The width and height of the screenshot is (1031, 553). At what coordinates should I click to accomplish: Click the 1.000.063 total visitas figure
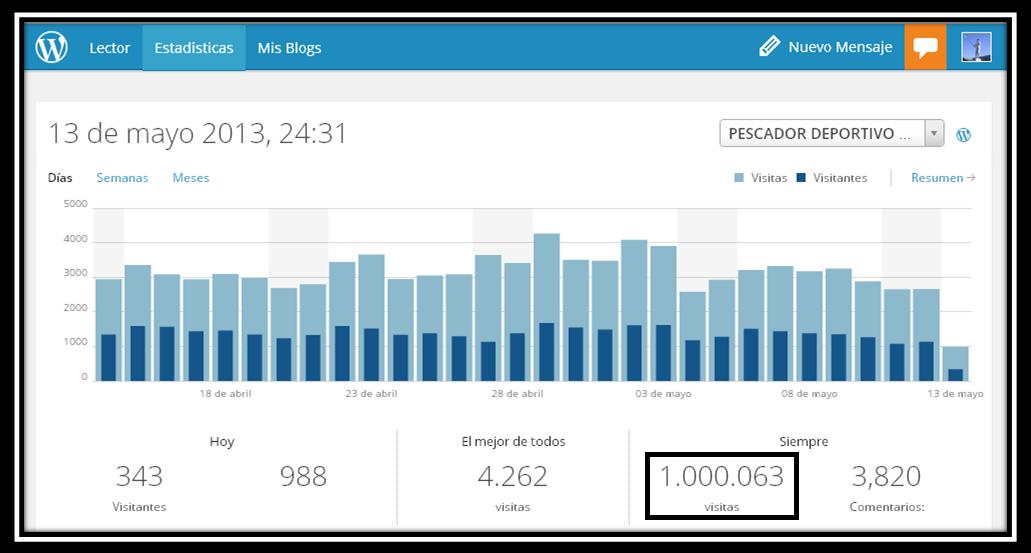pos(720,476)
